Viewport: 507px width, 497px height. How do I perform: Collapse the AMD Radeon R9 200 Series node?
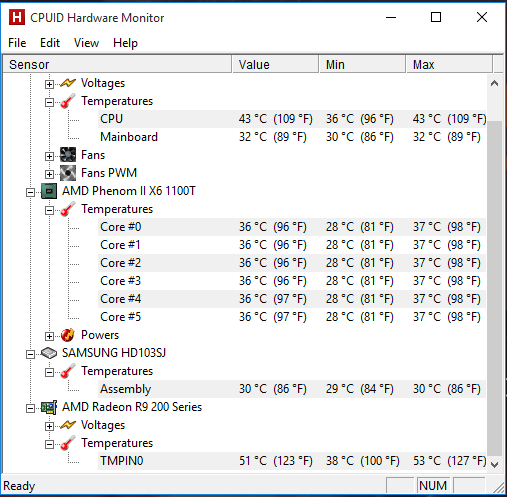point(30,408)
